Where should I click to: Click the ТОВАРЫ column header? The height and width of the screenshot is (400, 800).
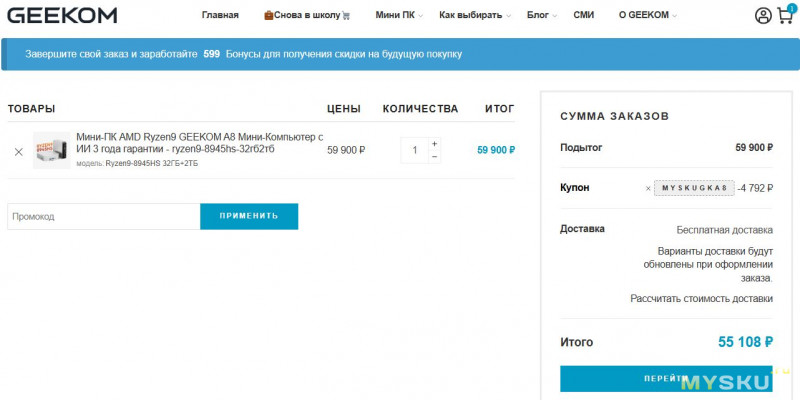click(32, 109)
